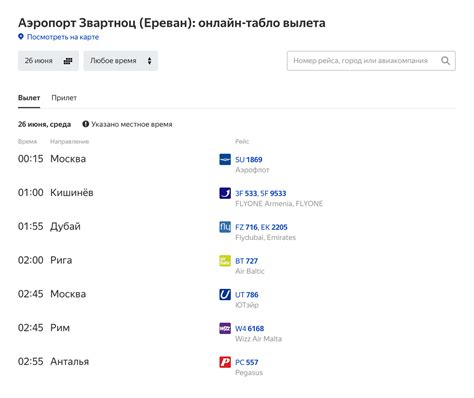Click the Aeroflot logo icon
Viewport: 474px width, 398px height.
pos(225,159)
